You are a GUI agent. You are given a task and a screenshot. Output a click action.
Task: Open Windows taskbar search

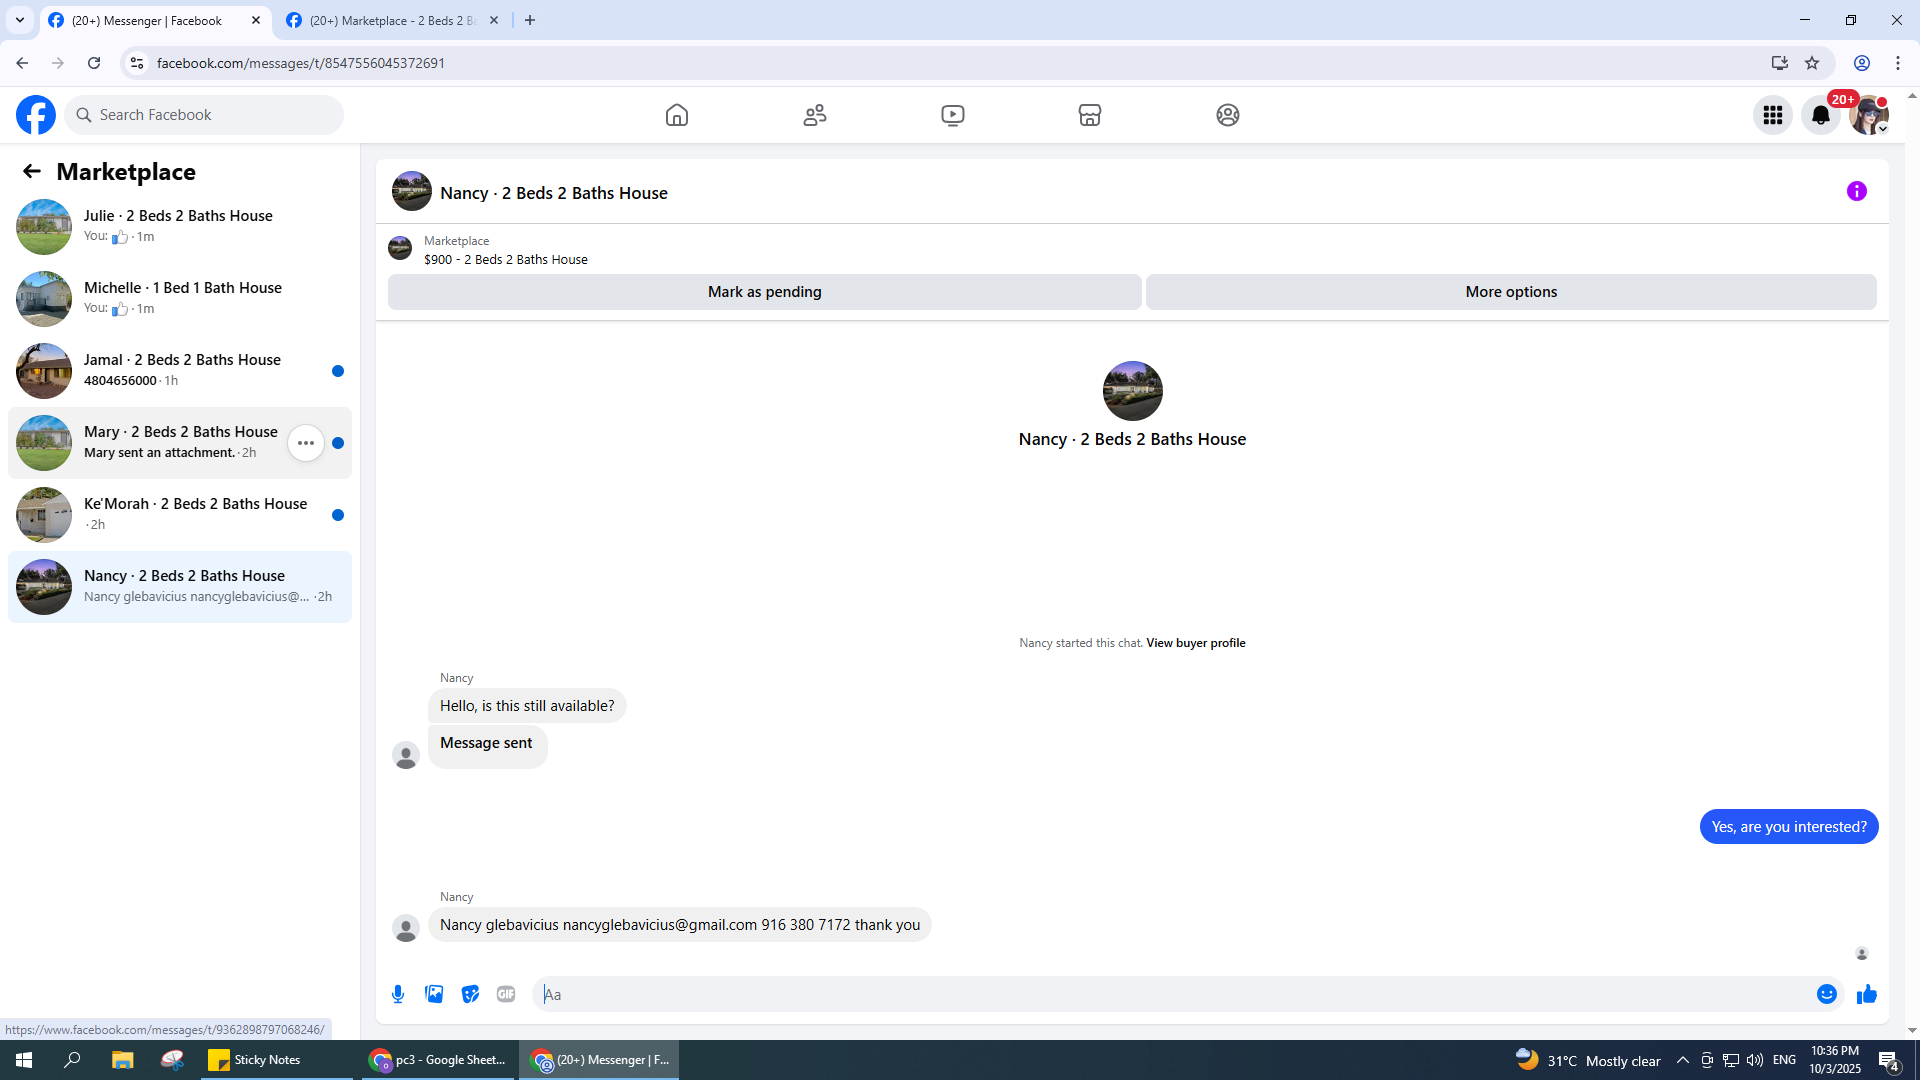tap(72, 1060)
